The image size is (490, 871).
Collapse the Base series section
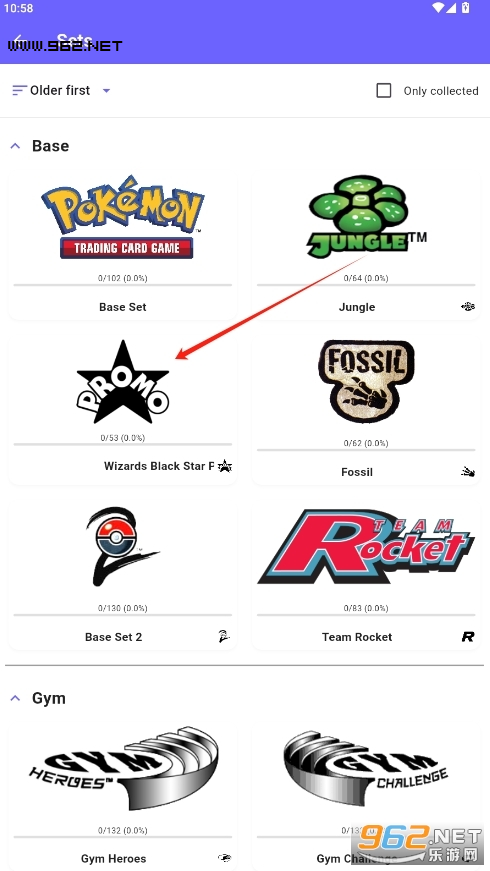(16, 146)
